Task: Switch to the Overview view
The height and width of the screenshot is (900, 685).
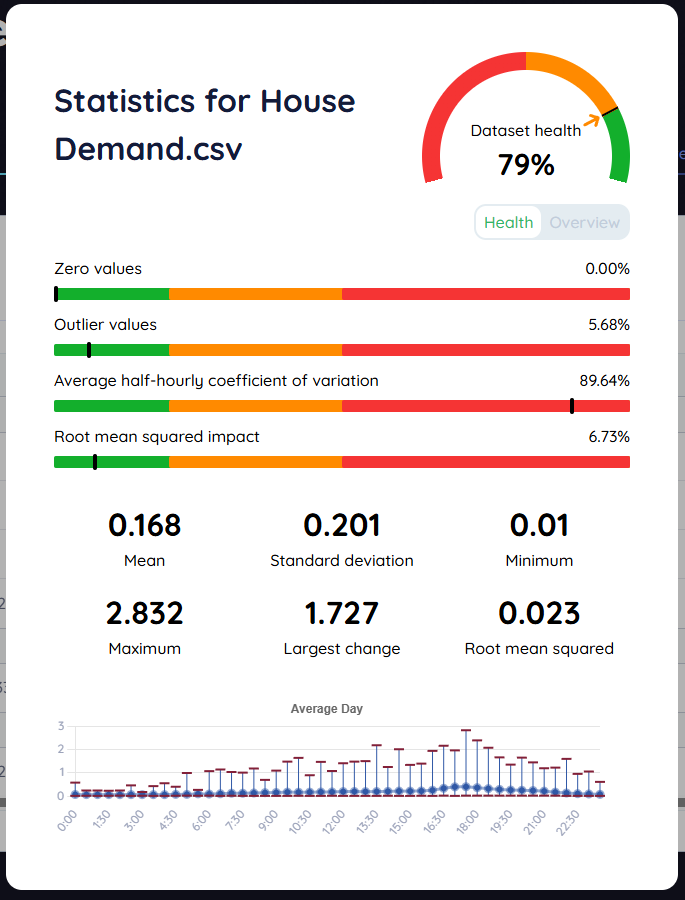Action: click(x=585, y=222)
